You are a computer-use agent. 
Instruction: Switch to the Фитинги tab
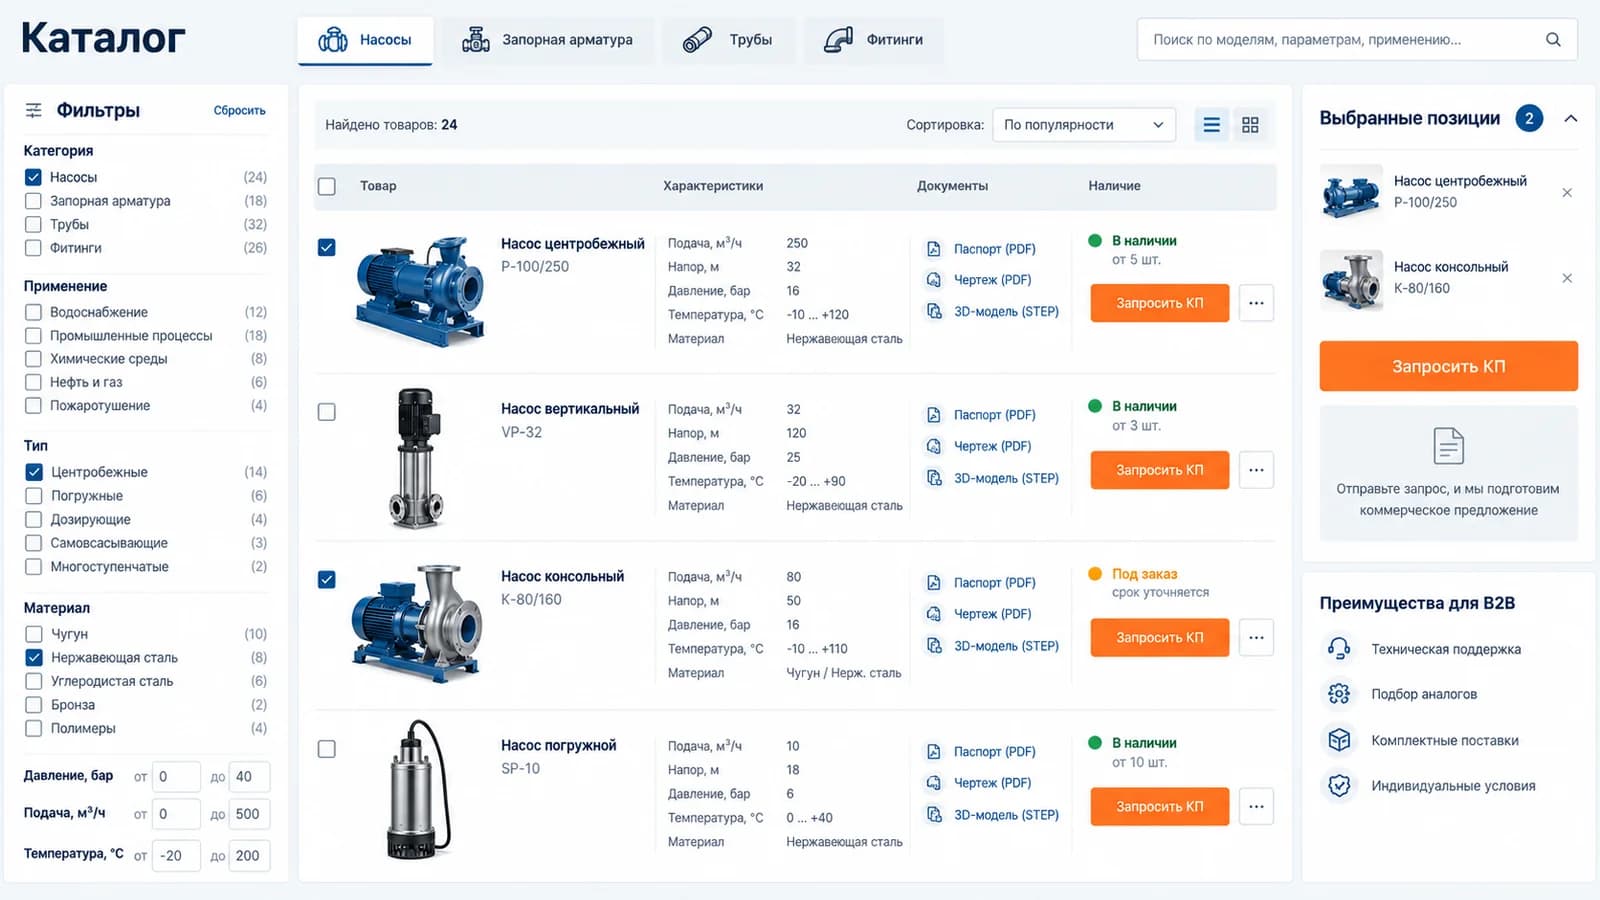click(x=873, y=40)
